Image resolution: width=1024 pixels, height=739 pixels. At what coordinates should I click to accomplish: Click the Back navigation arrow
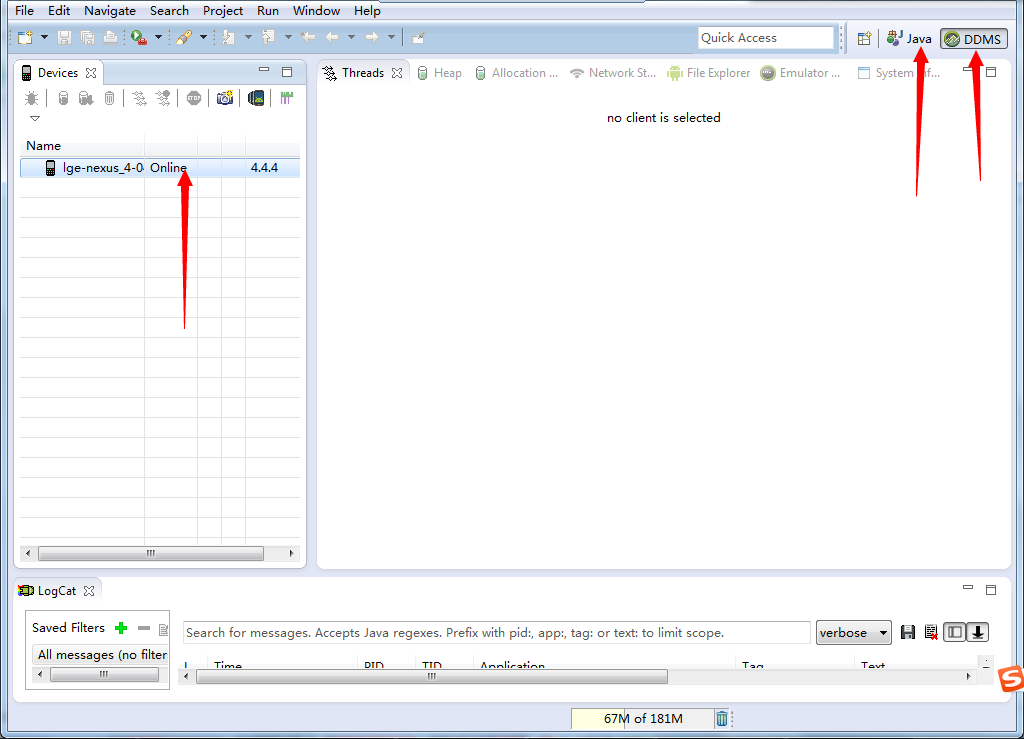(332, 38)
